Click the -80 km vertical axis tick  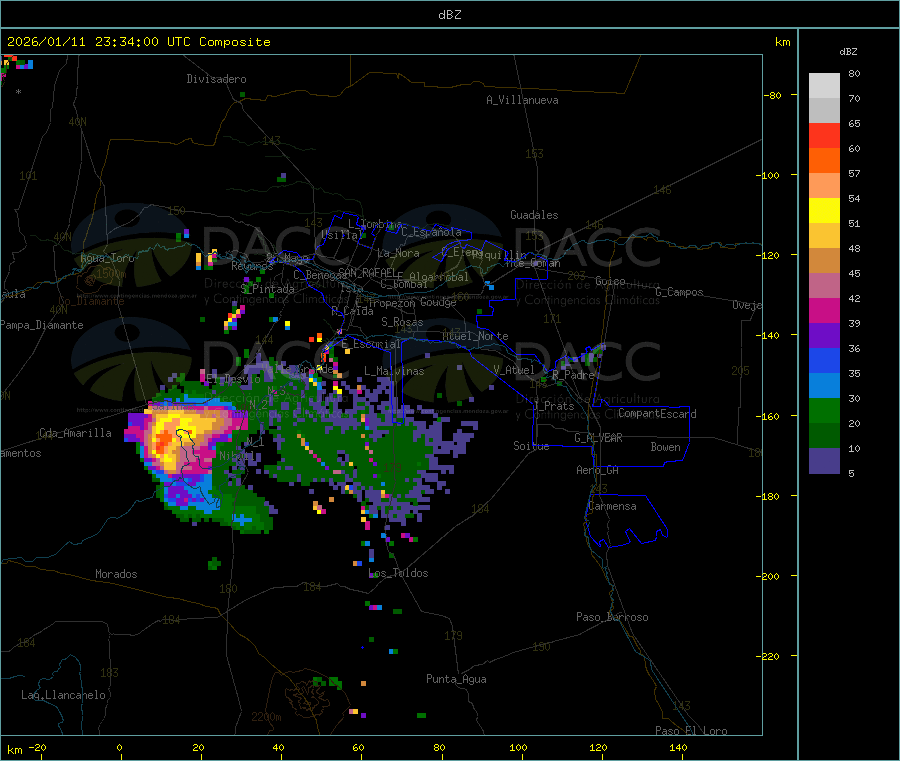coord(773,95)
